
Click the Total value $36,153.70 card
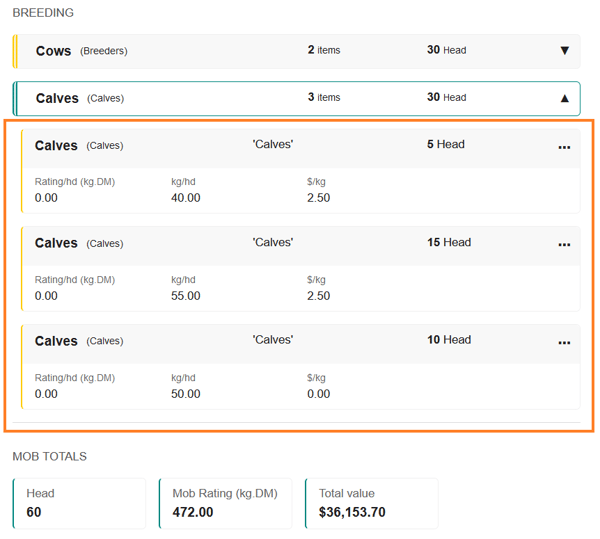pos(371,503)
